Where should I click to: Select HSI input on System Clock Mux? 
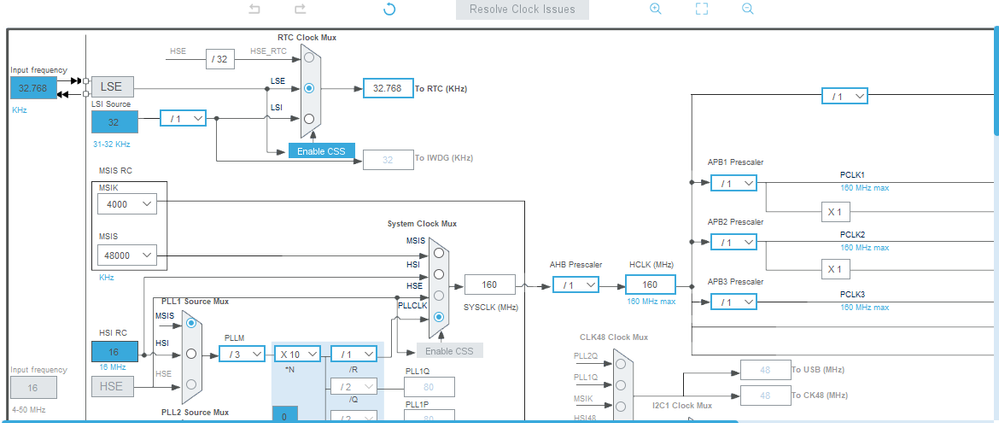coord(438,274)
